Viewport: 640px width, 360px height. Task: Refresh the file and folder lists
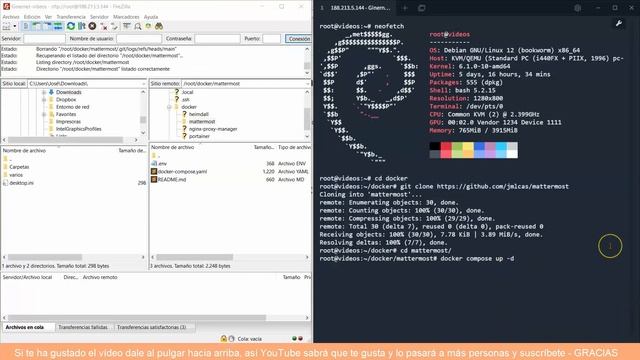click(x=71, y=27)
